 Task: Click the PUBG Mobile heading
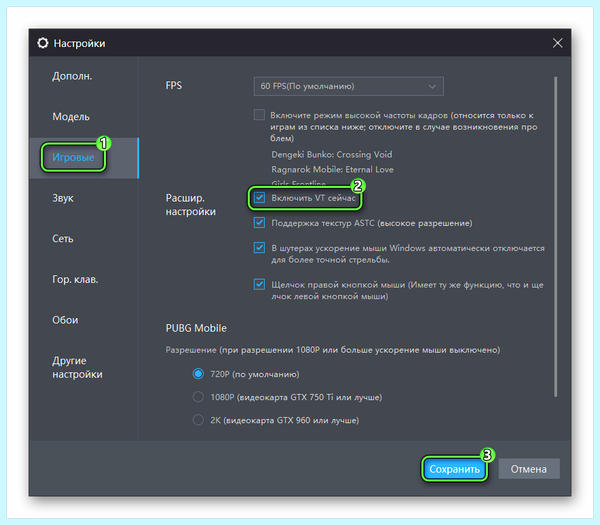click(x=196, y=328)
